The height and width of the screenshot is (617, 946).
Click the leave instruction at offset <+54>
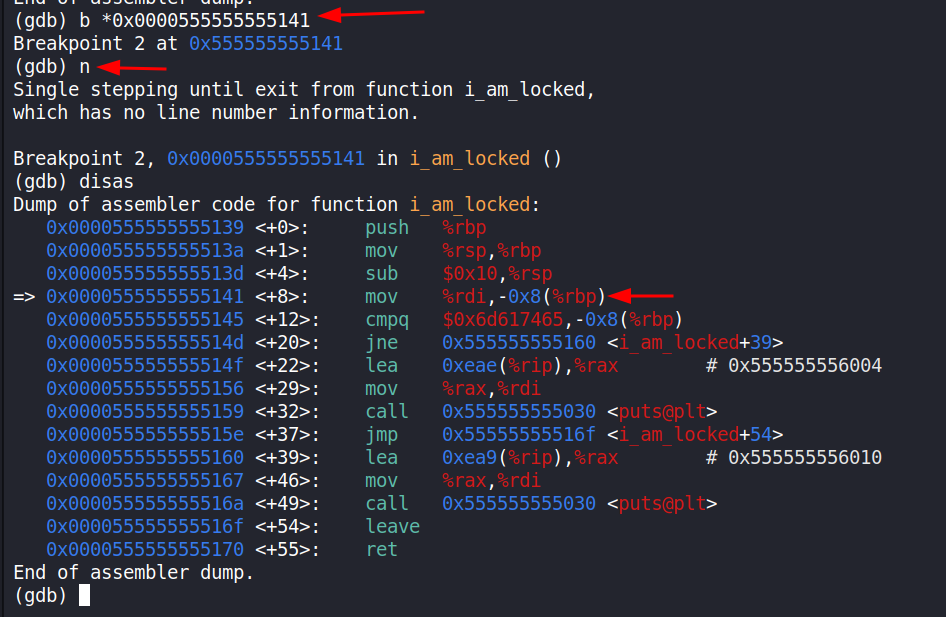click(392, 526)
